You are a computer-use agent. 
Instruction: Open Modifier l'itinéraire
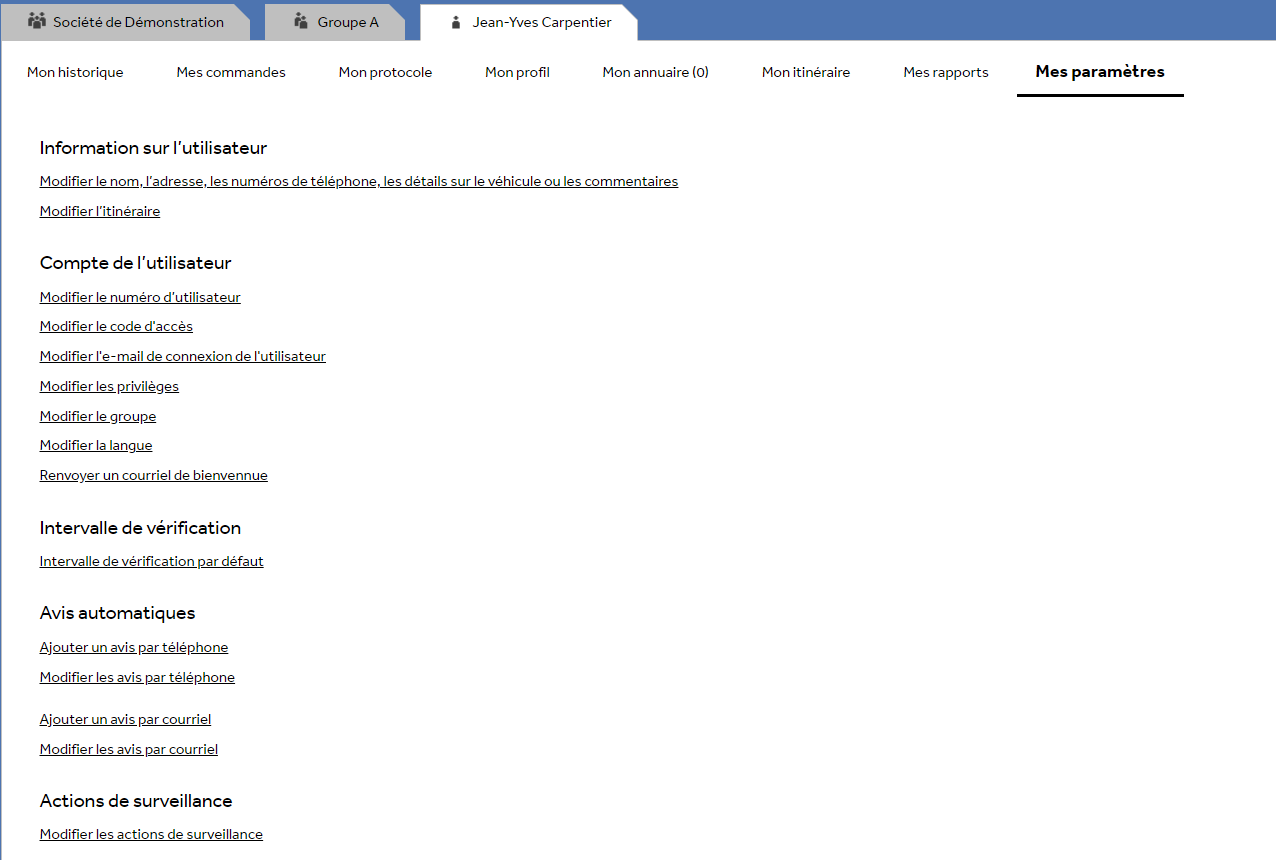pyautogui.click(x=100, y=211)
